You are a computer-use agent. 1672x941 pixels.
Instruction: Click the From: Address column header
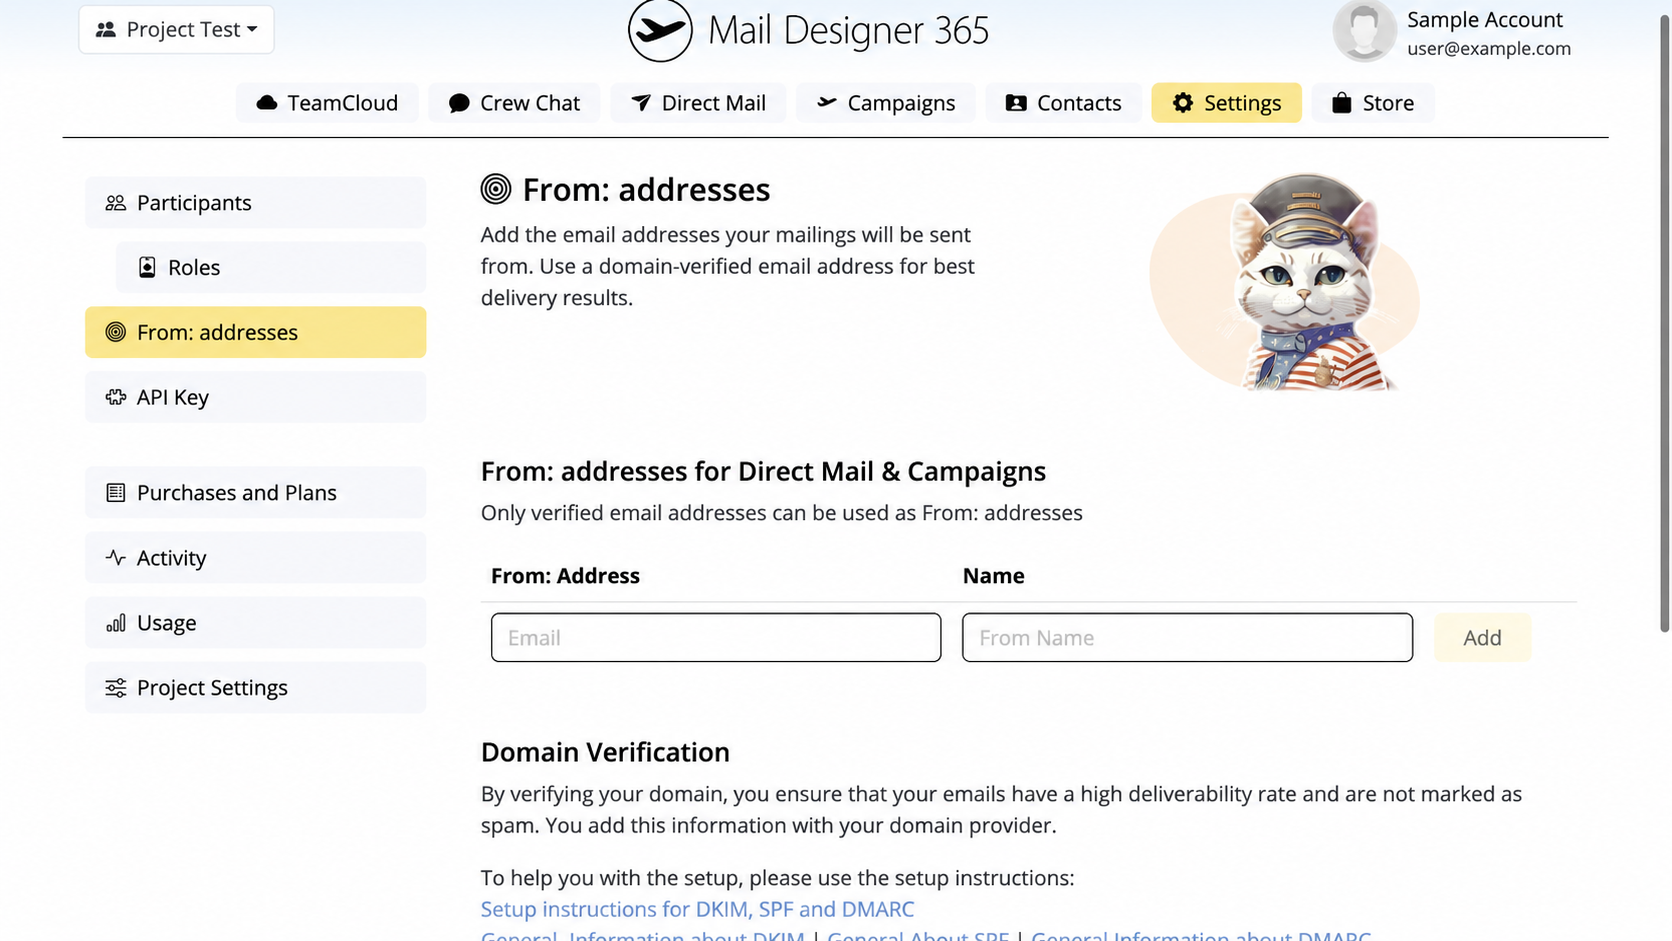[x=565, y=576]
